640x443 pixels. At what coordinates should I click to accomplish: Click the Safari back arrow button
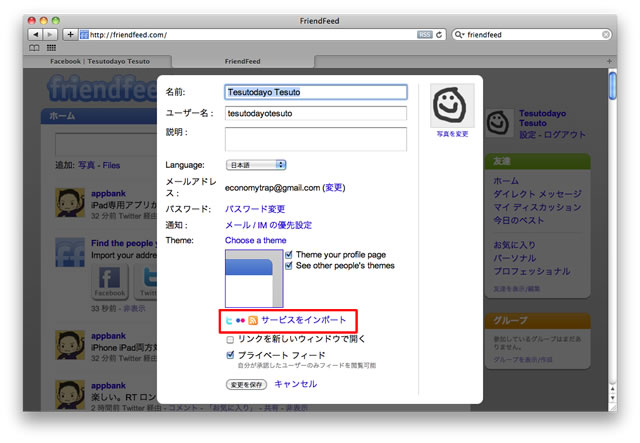pos(36,35)
